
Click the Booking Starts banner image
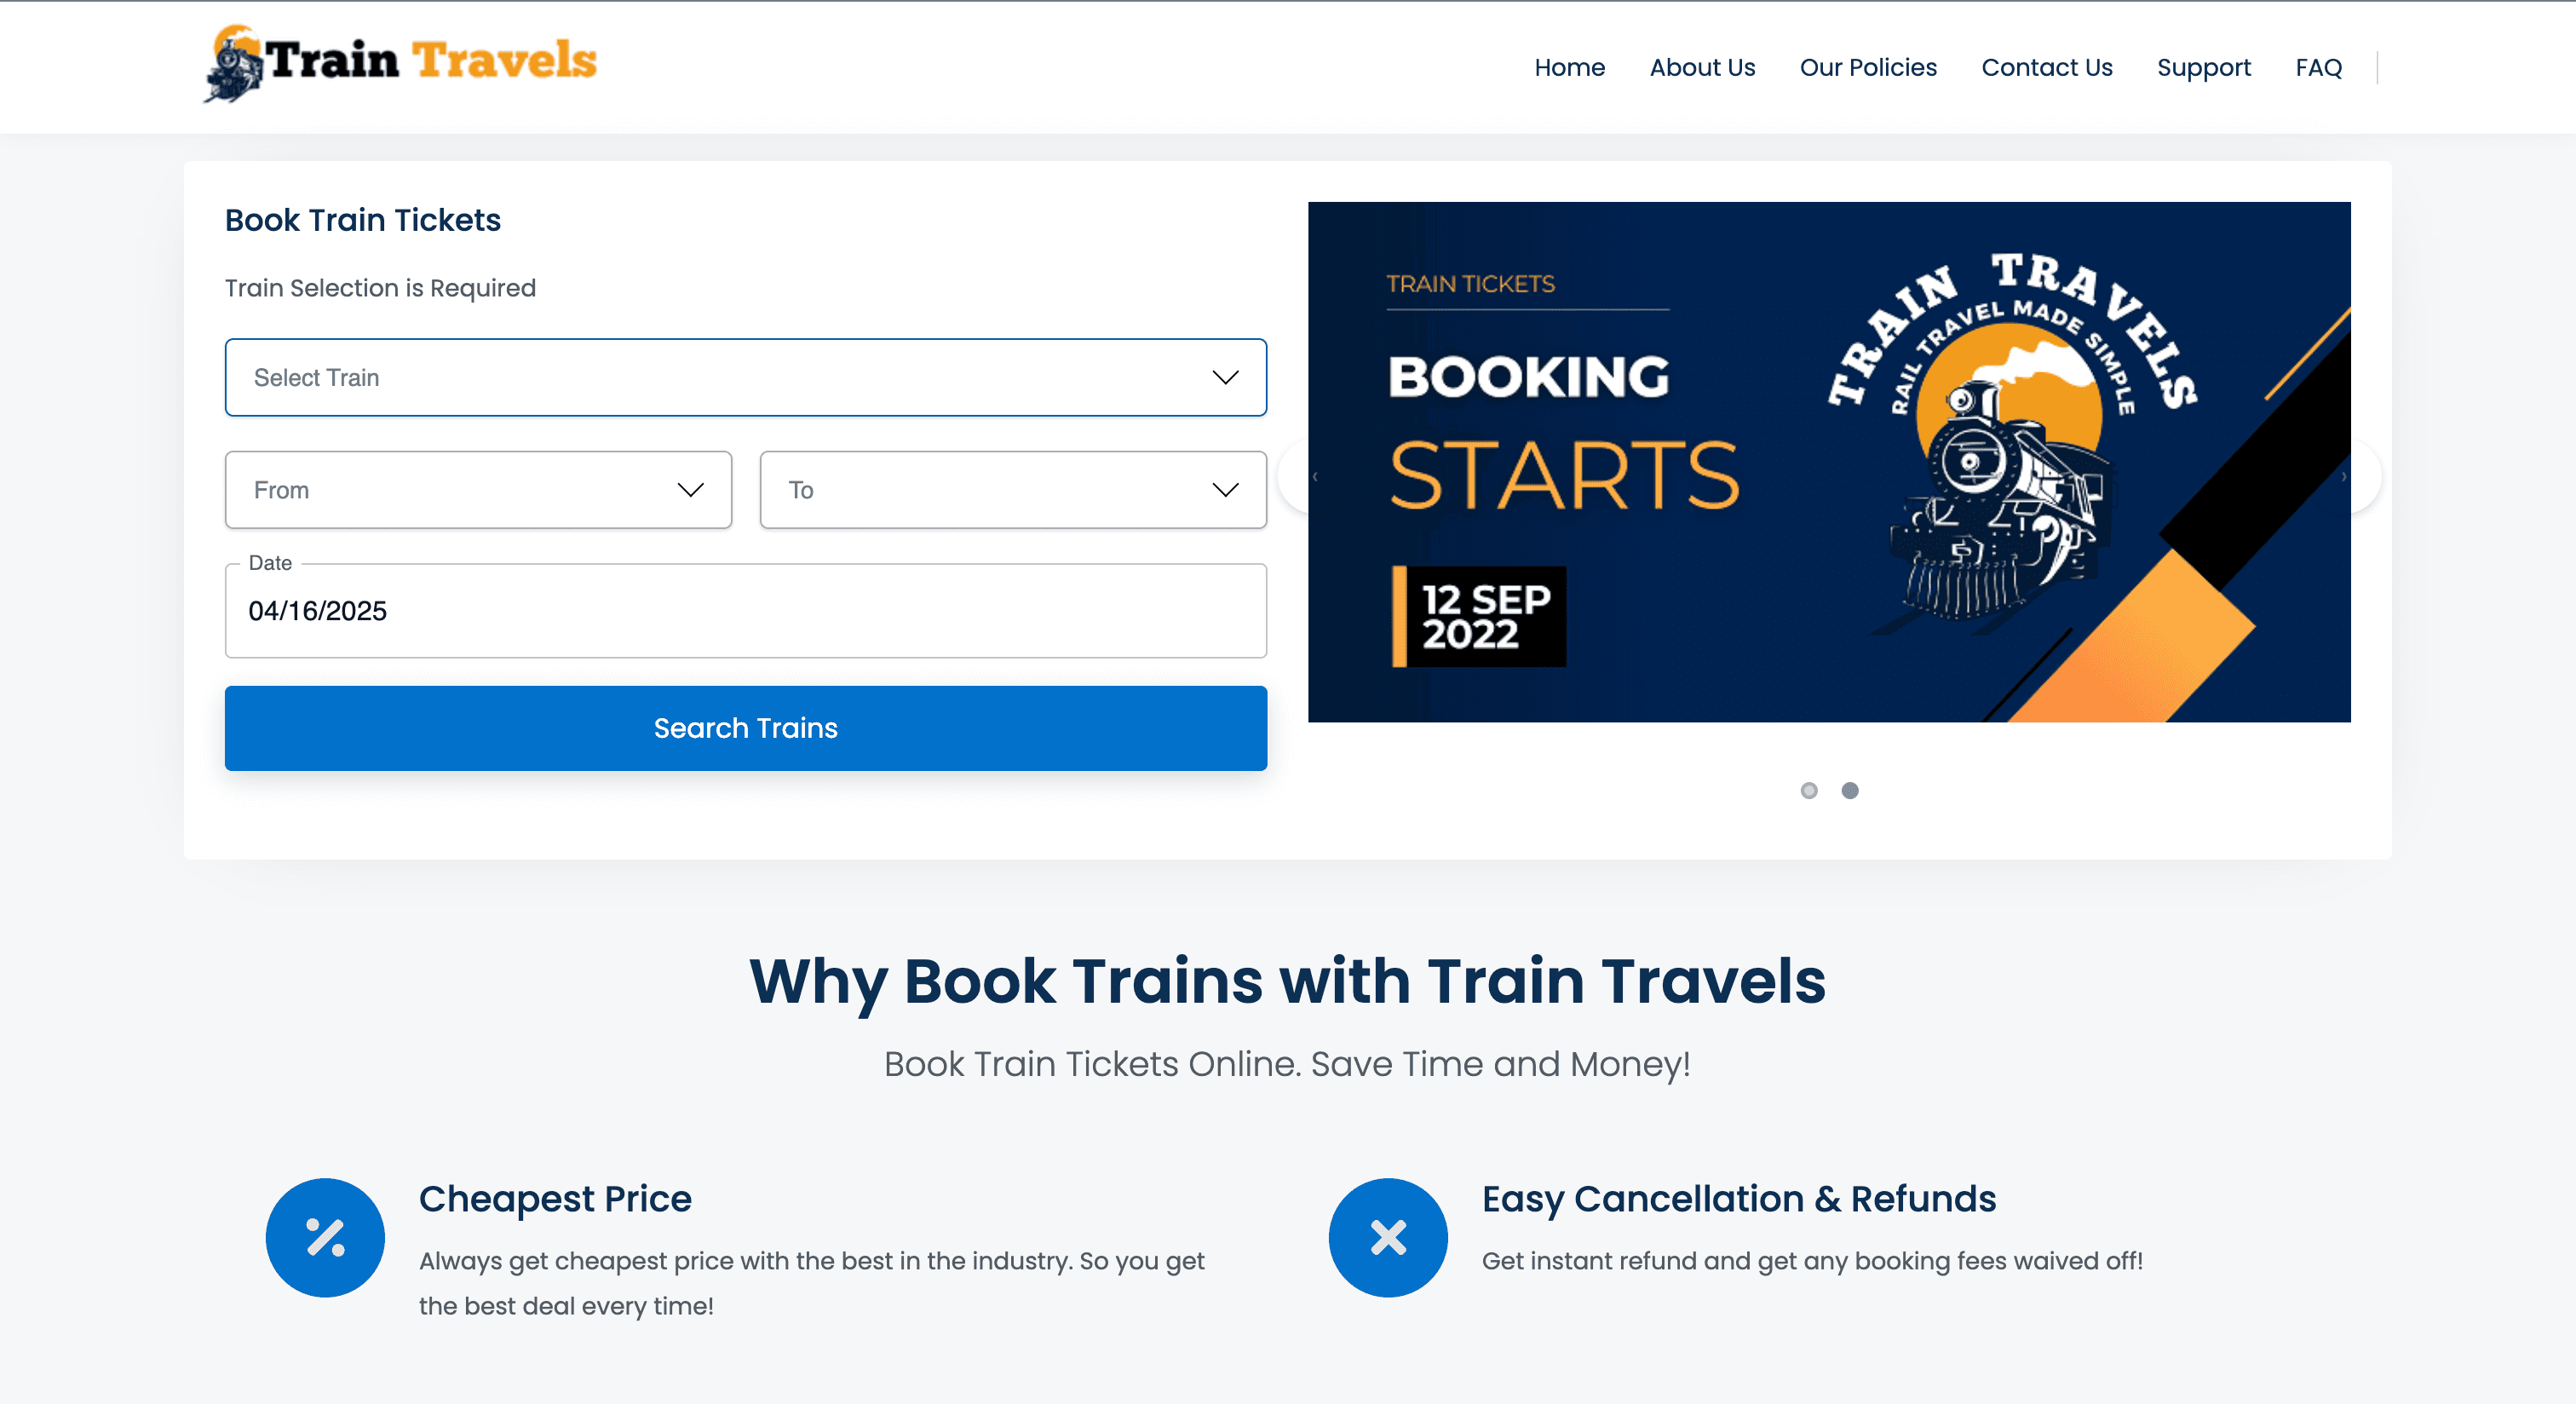pos(1829,462)
